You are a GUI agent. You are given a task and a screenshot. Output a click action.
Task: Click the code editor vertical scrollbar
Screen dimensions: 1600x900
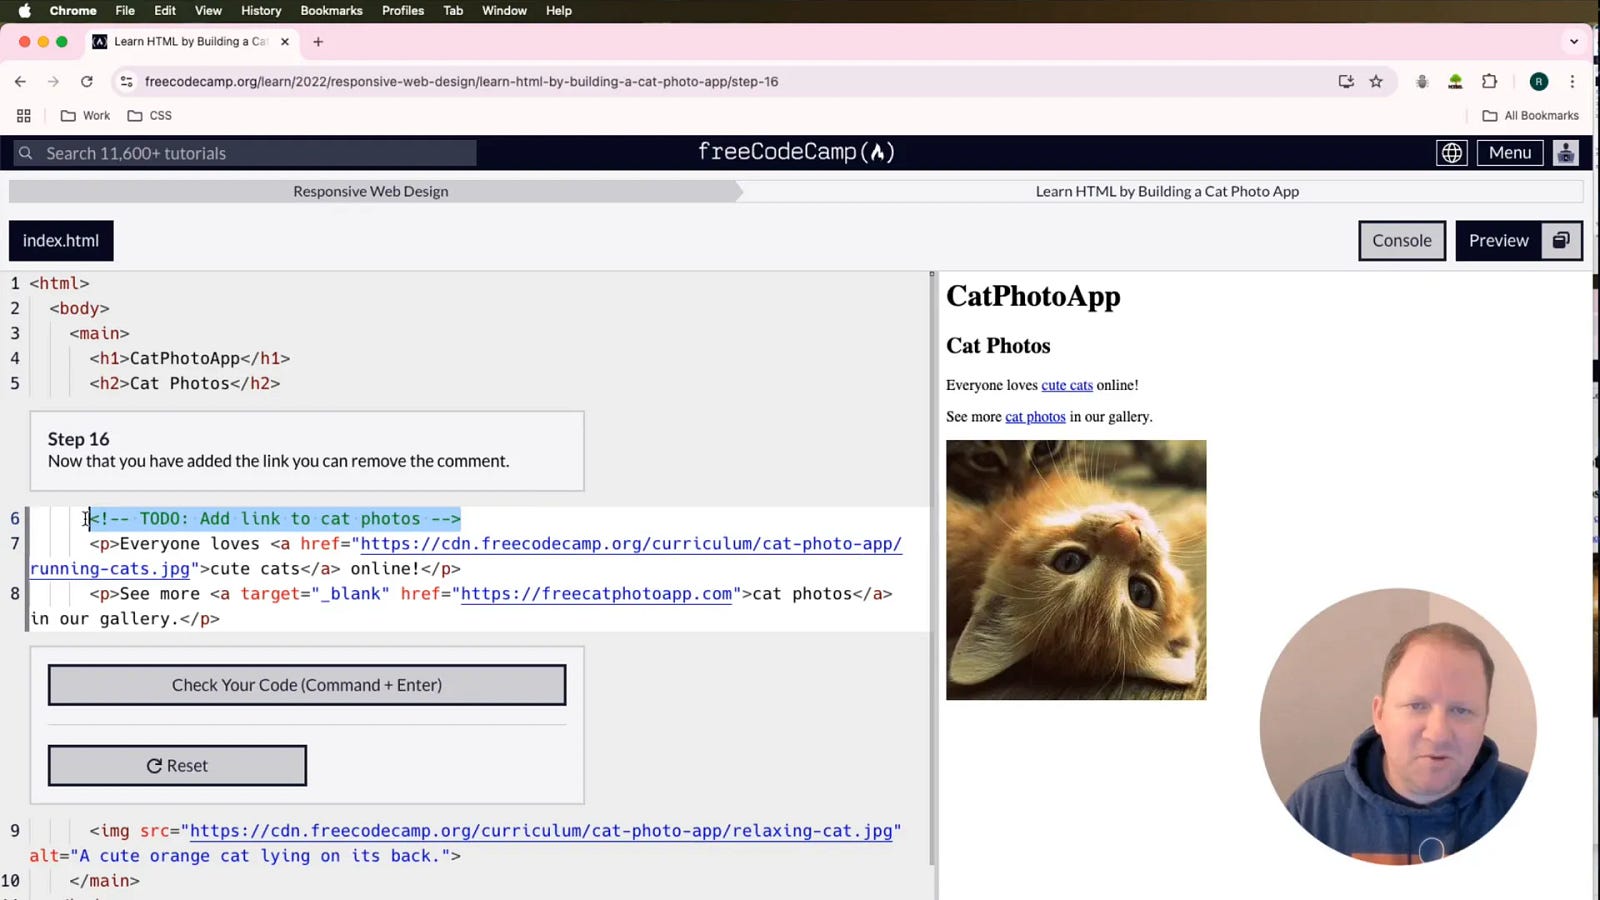tap(932, 570)
